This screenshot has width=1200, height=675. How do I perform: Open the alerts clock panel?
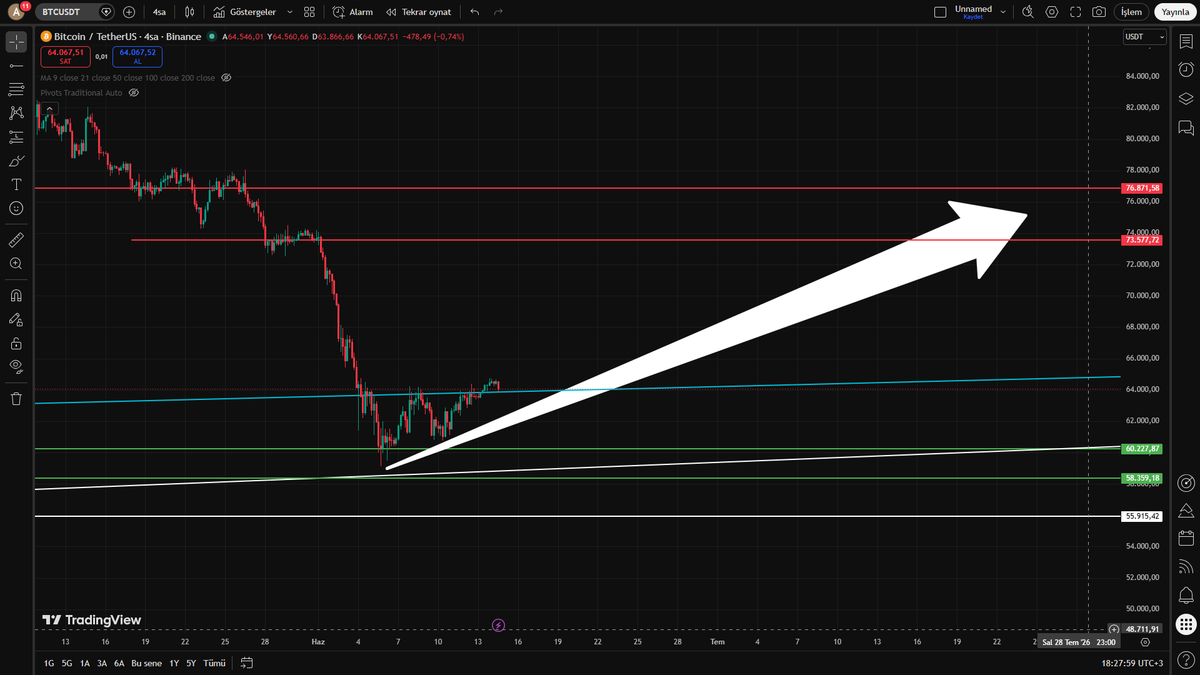pos(1186,70)
